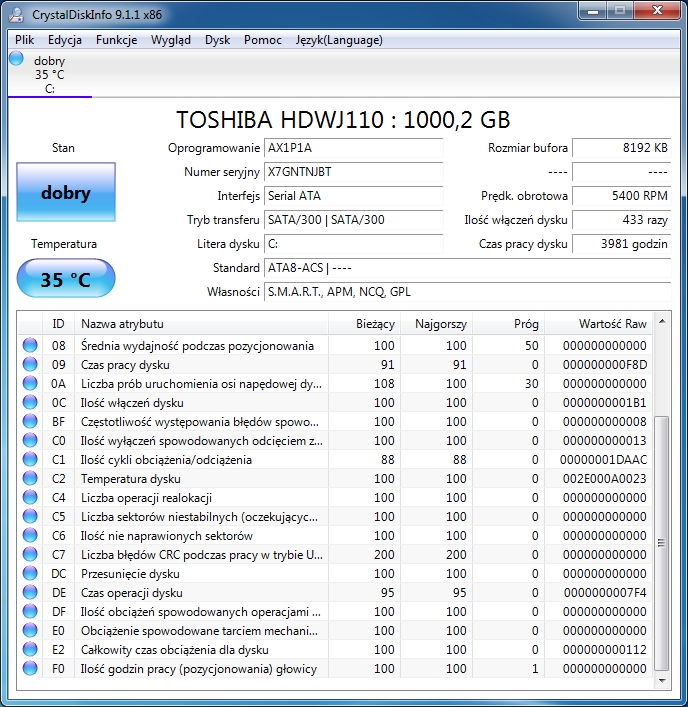The height and width of the screenshot is (707, 688).
Task: Click the status orb for attribute BF
Action: click(x=30, y=422)
